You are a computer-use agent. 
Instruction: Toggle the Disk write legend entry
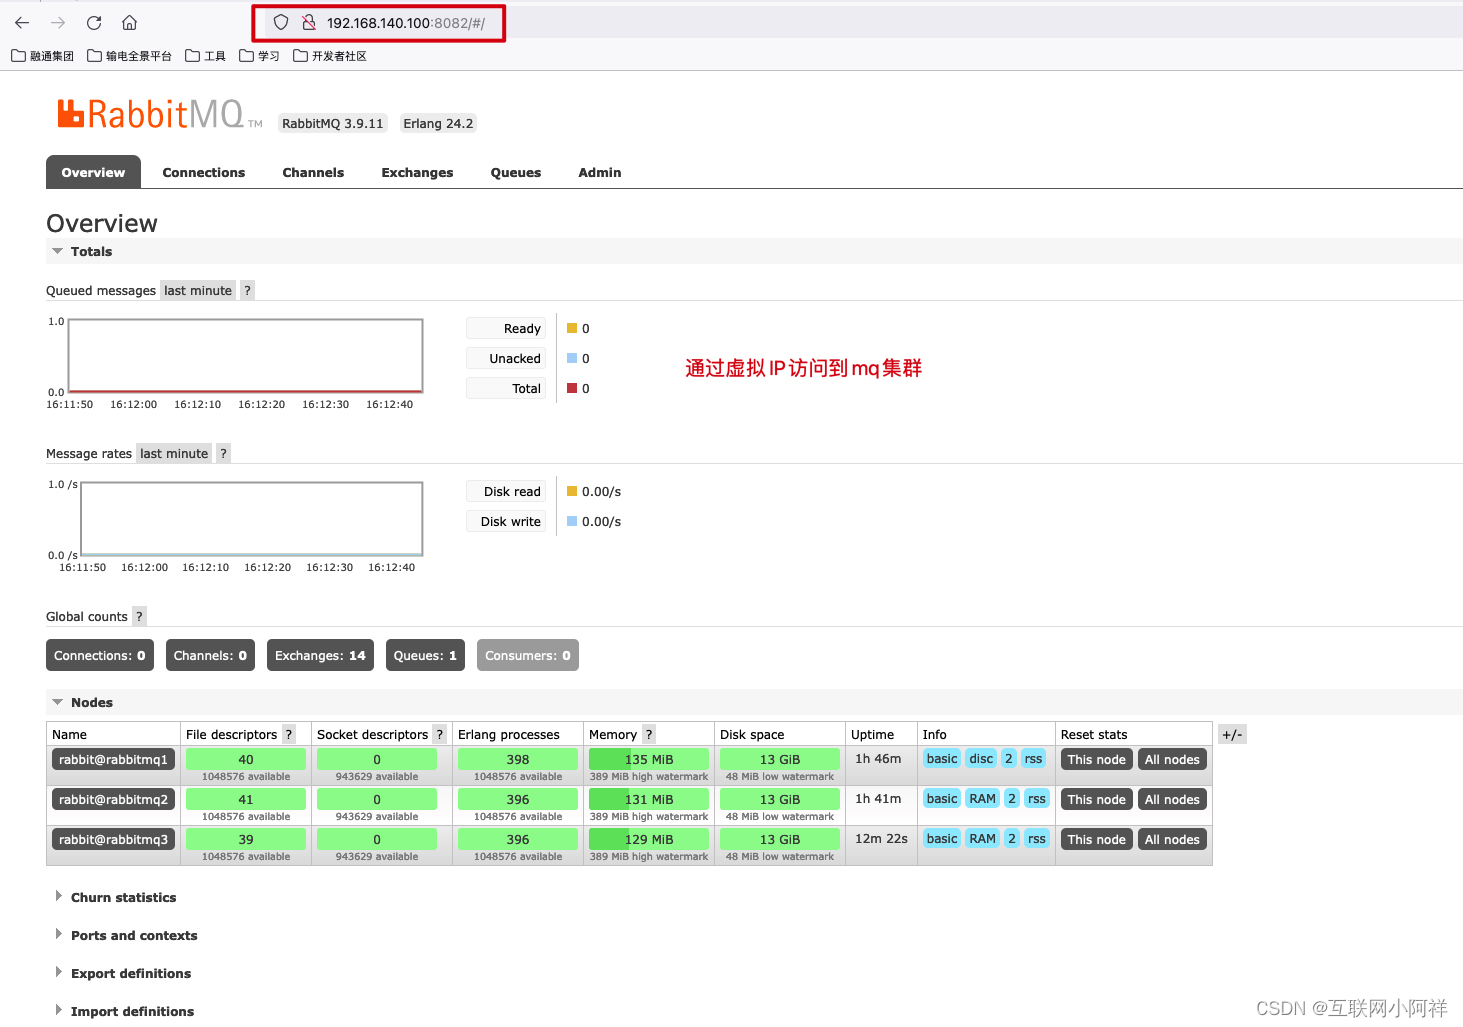coord(506,521)
